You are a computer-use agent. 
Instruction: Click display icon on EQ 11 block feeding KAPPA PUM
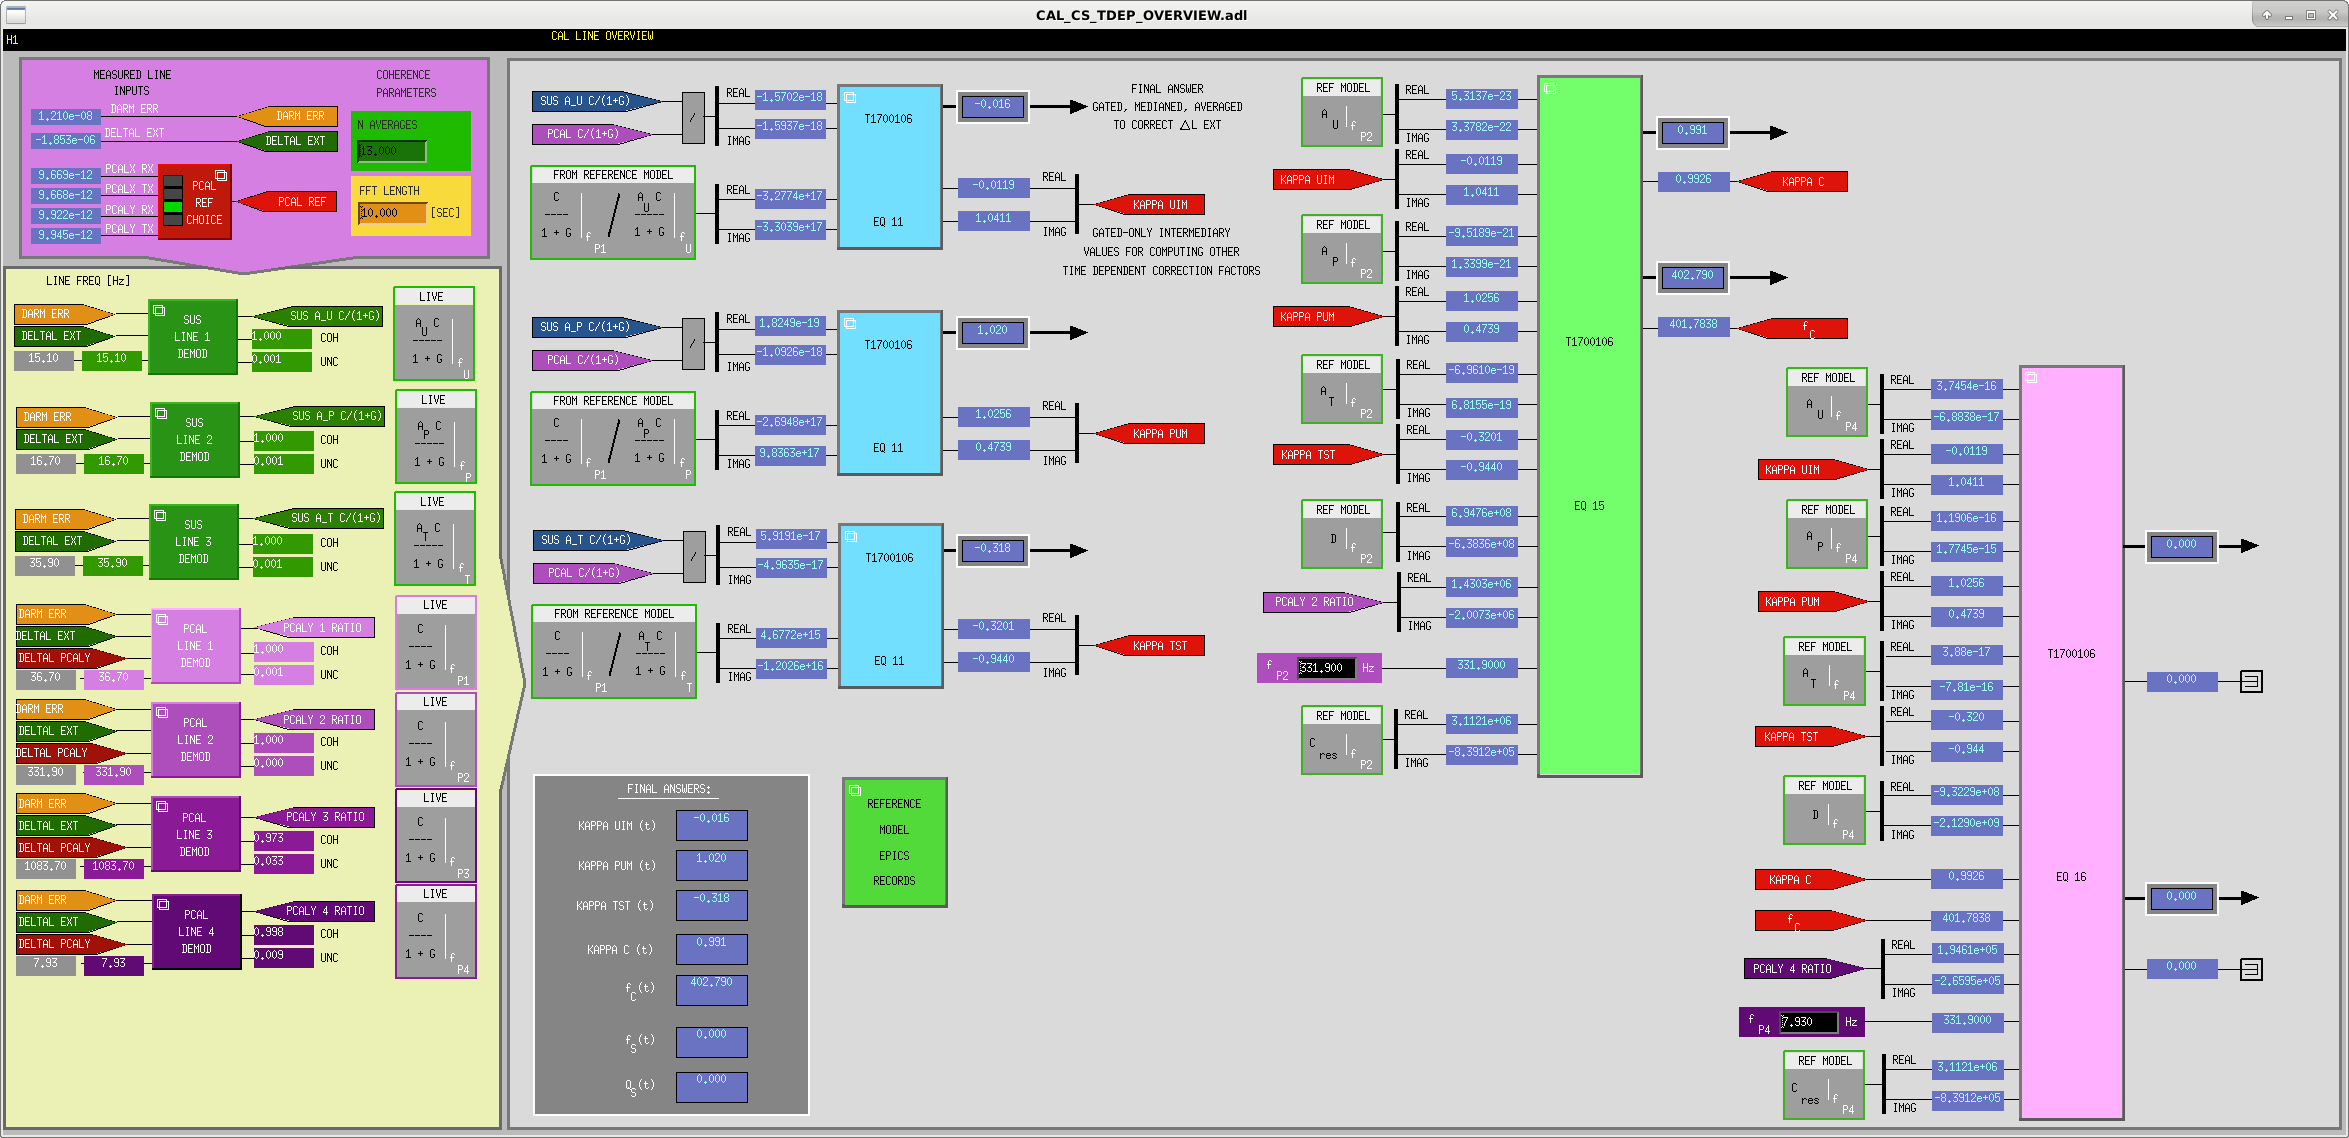(850, 323)
